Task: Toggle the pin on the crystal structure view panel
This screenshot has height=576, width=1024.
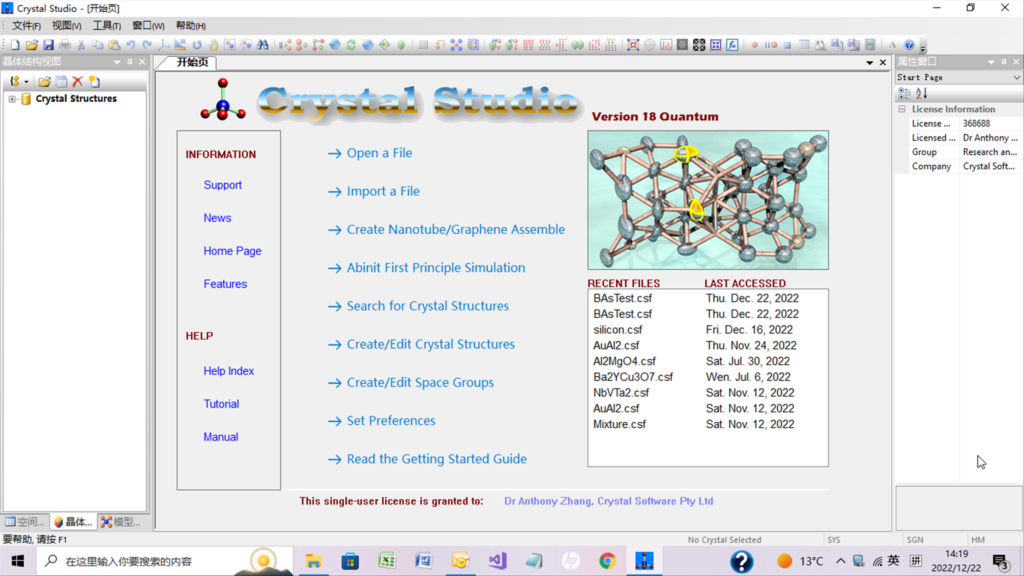Action: 130,62
